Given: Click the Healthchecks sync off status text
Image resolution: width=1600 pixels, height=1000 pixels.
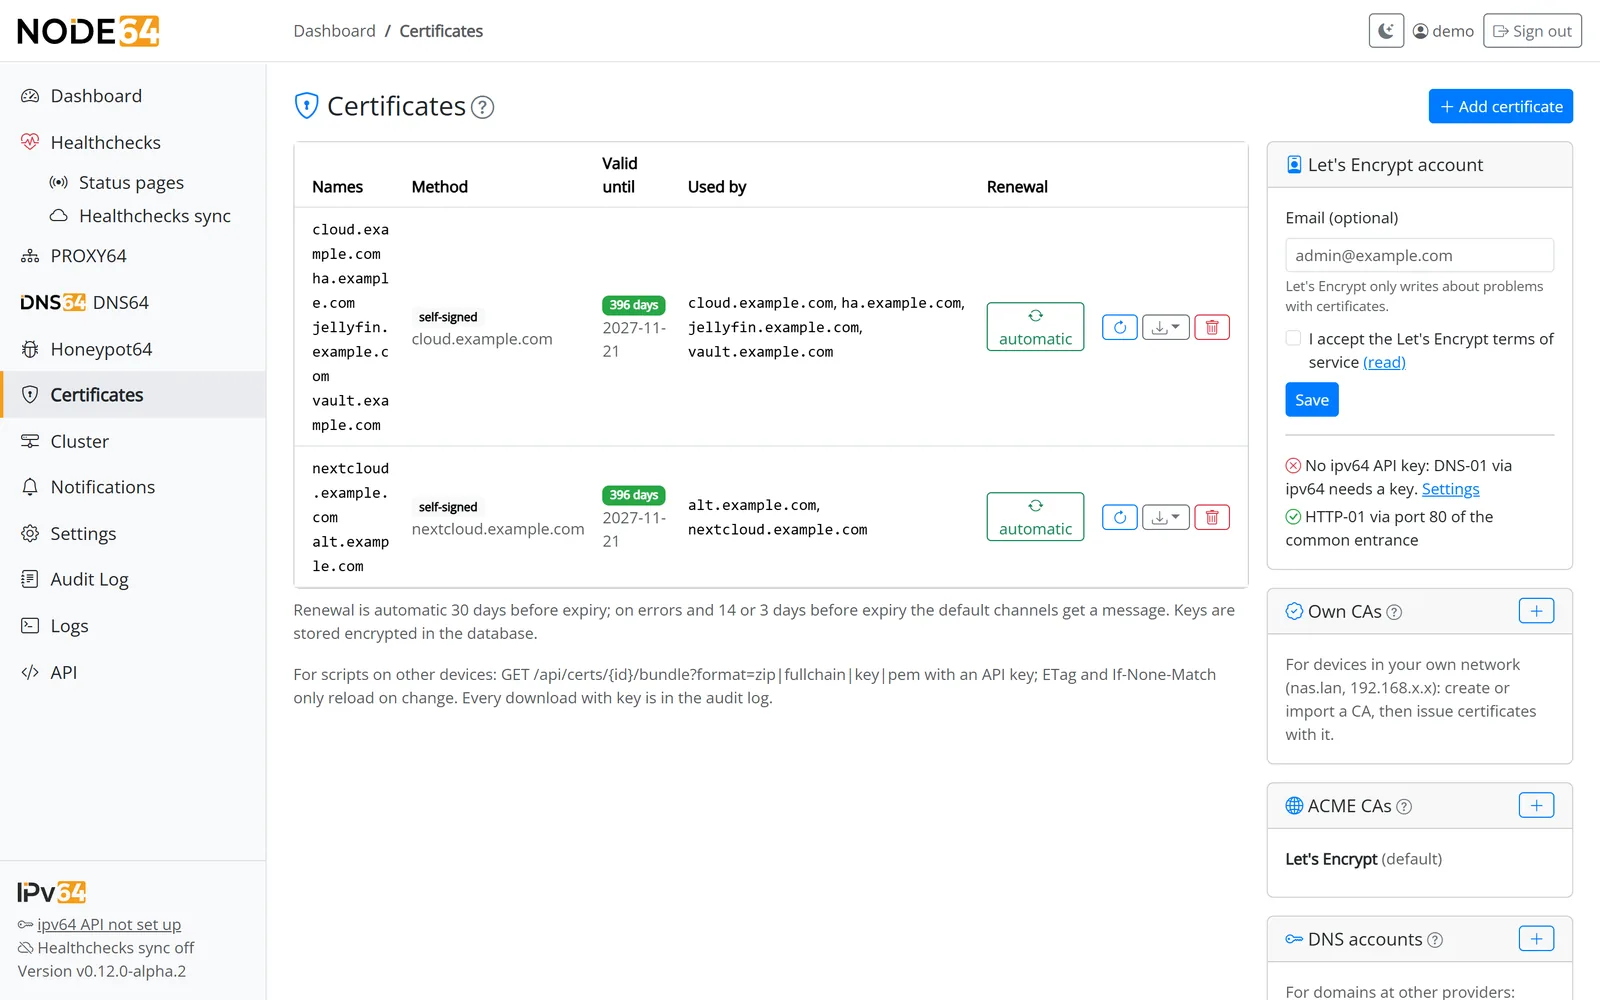Looking at the screenshot, I should [115, 948].
